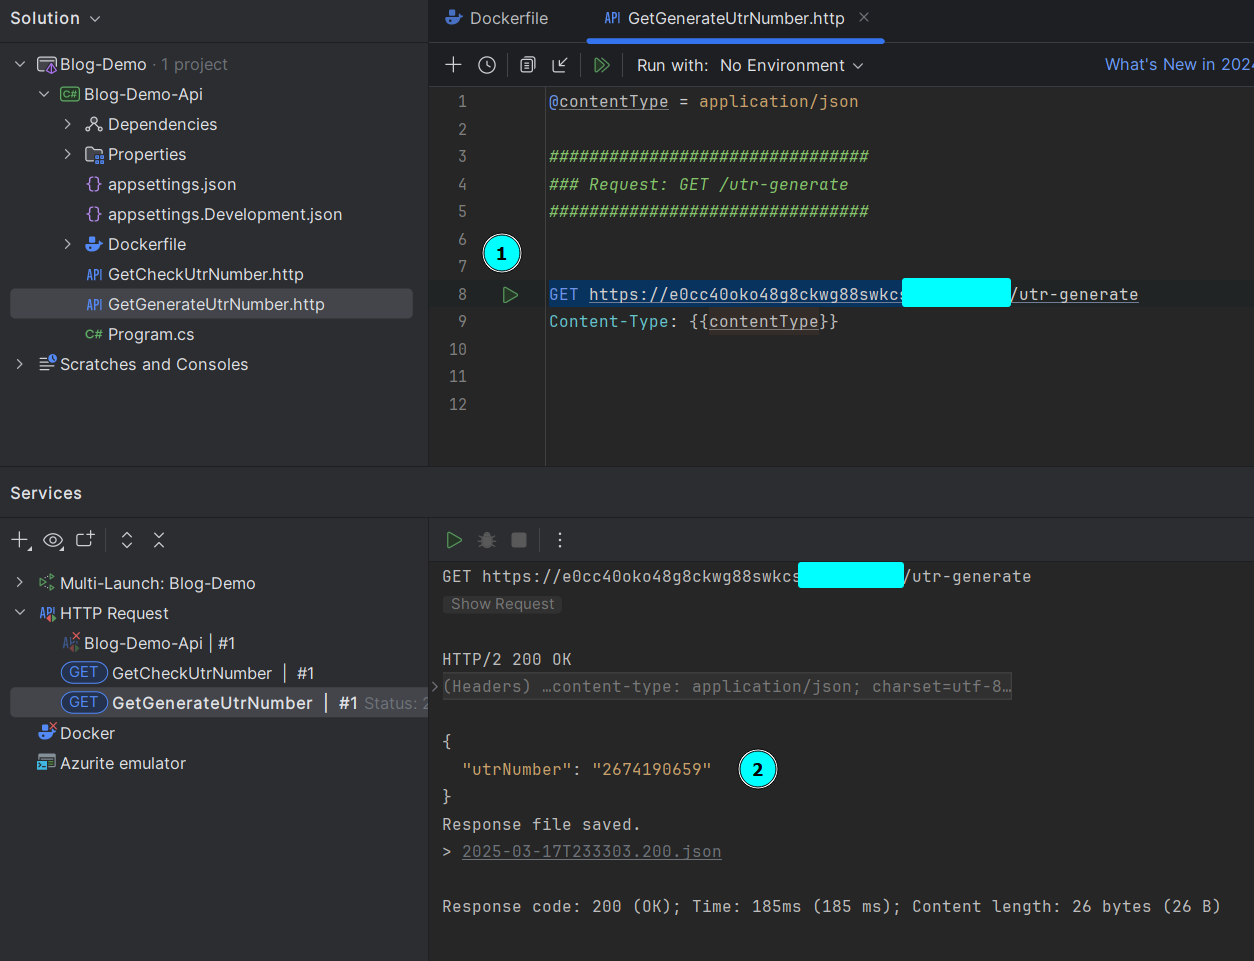Rerun the request with the green play icon
The height and width of the screenshot is (961, 1254).
pyautogui.click(x=454, y=539)
